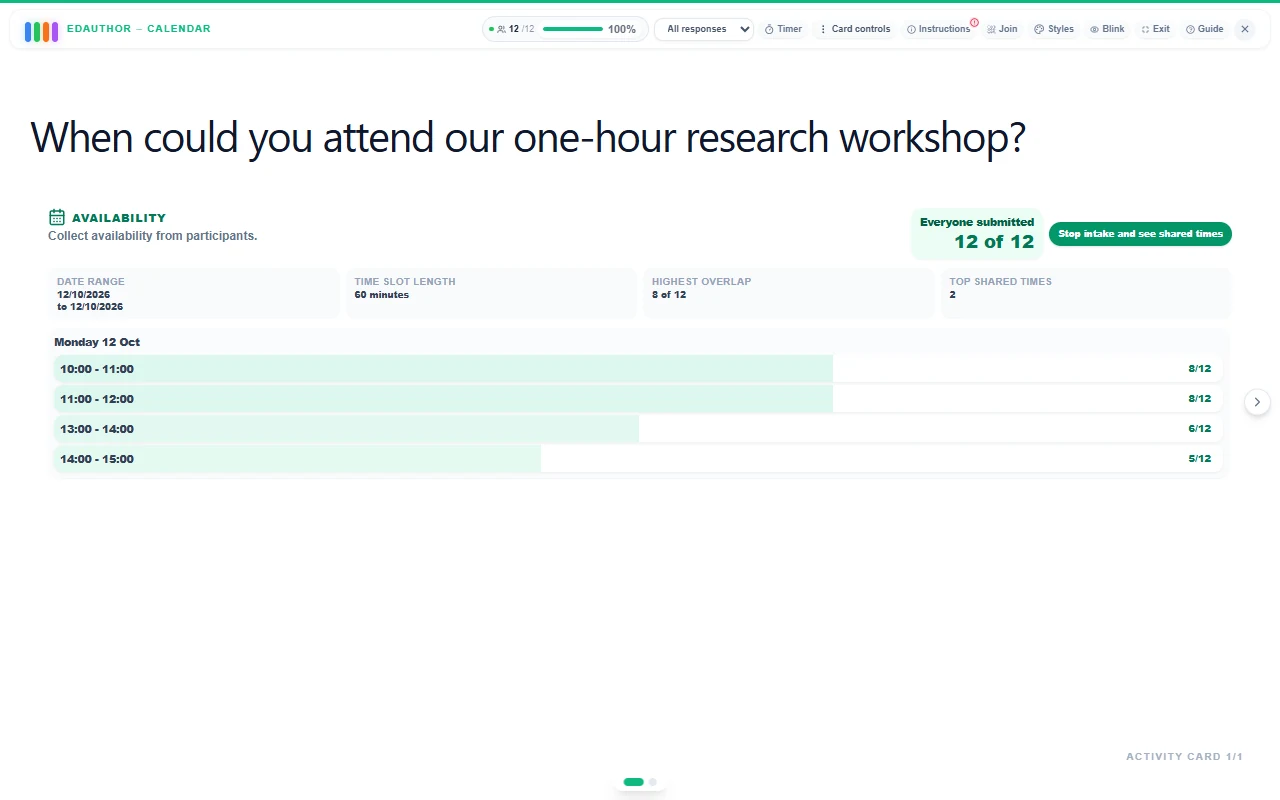This screenshot has width=1280, height=800.
Task: Exit fullscreen via Exit button
Action: pos(1155,29)
